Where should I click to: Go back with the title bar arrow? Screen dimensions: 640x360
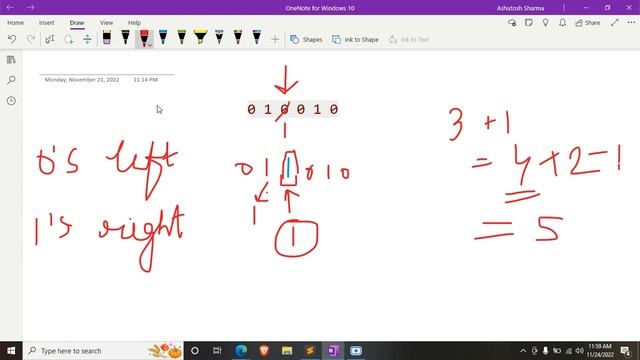10,7
